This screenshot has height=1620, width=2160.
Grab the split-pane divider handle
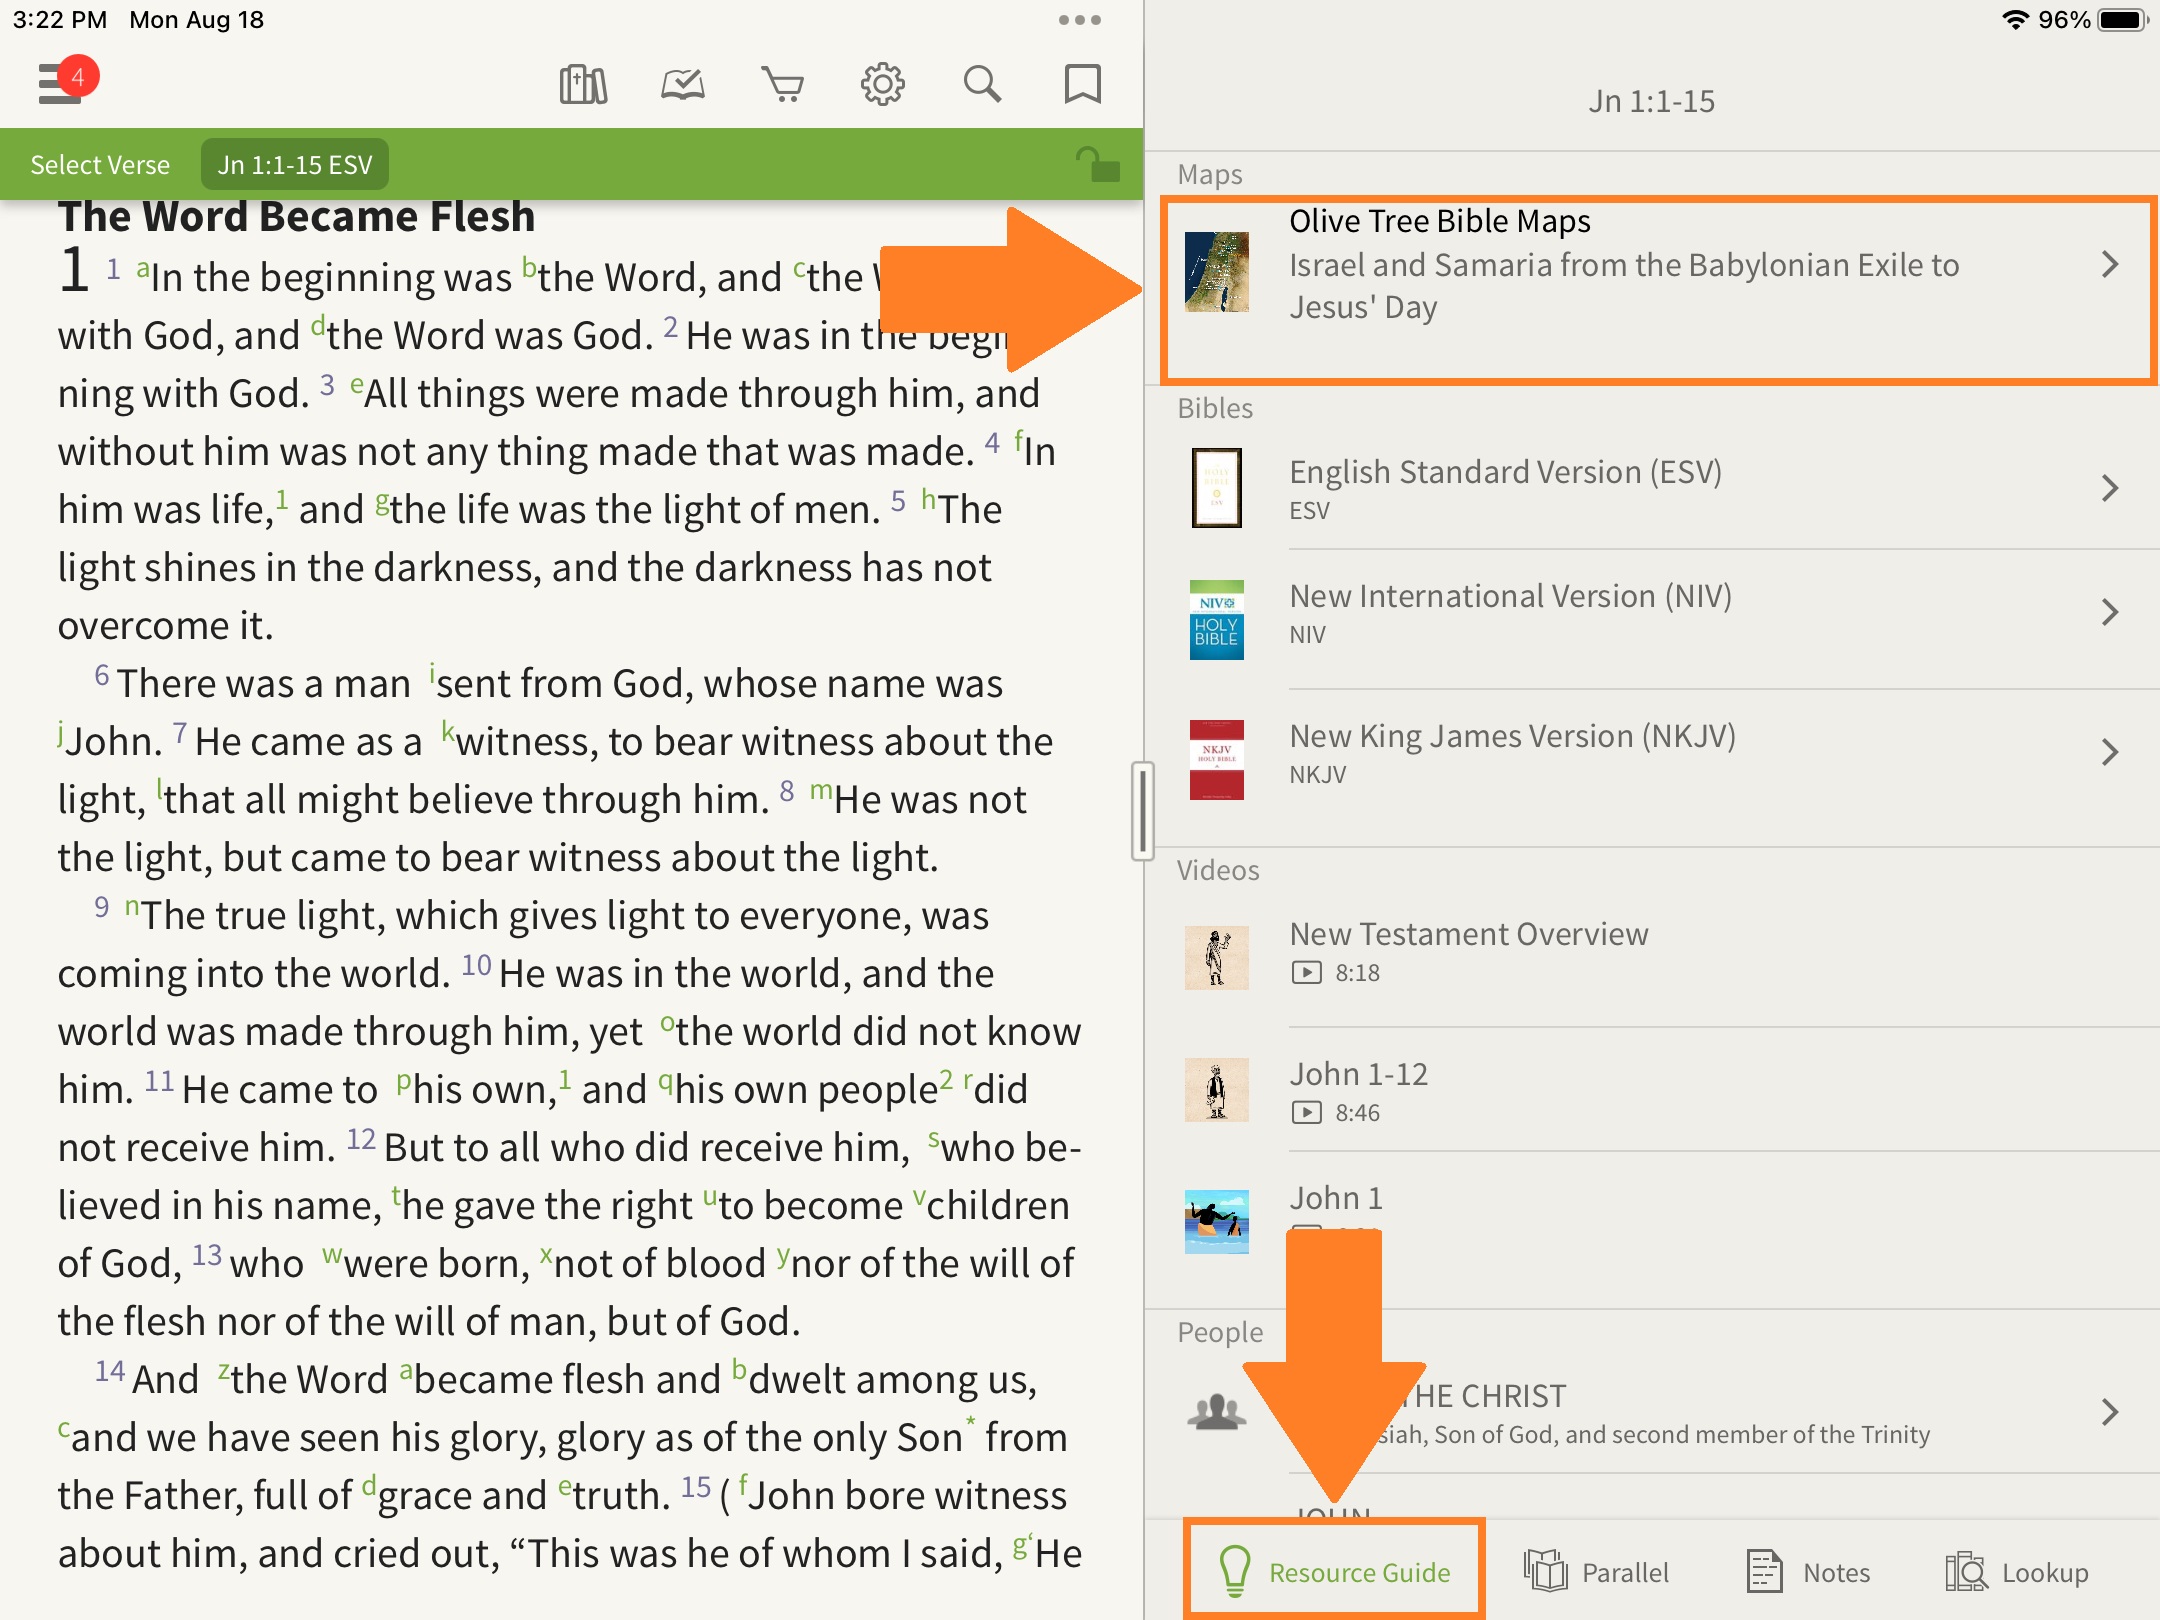[x=1143, y=810]
